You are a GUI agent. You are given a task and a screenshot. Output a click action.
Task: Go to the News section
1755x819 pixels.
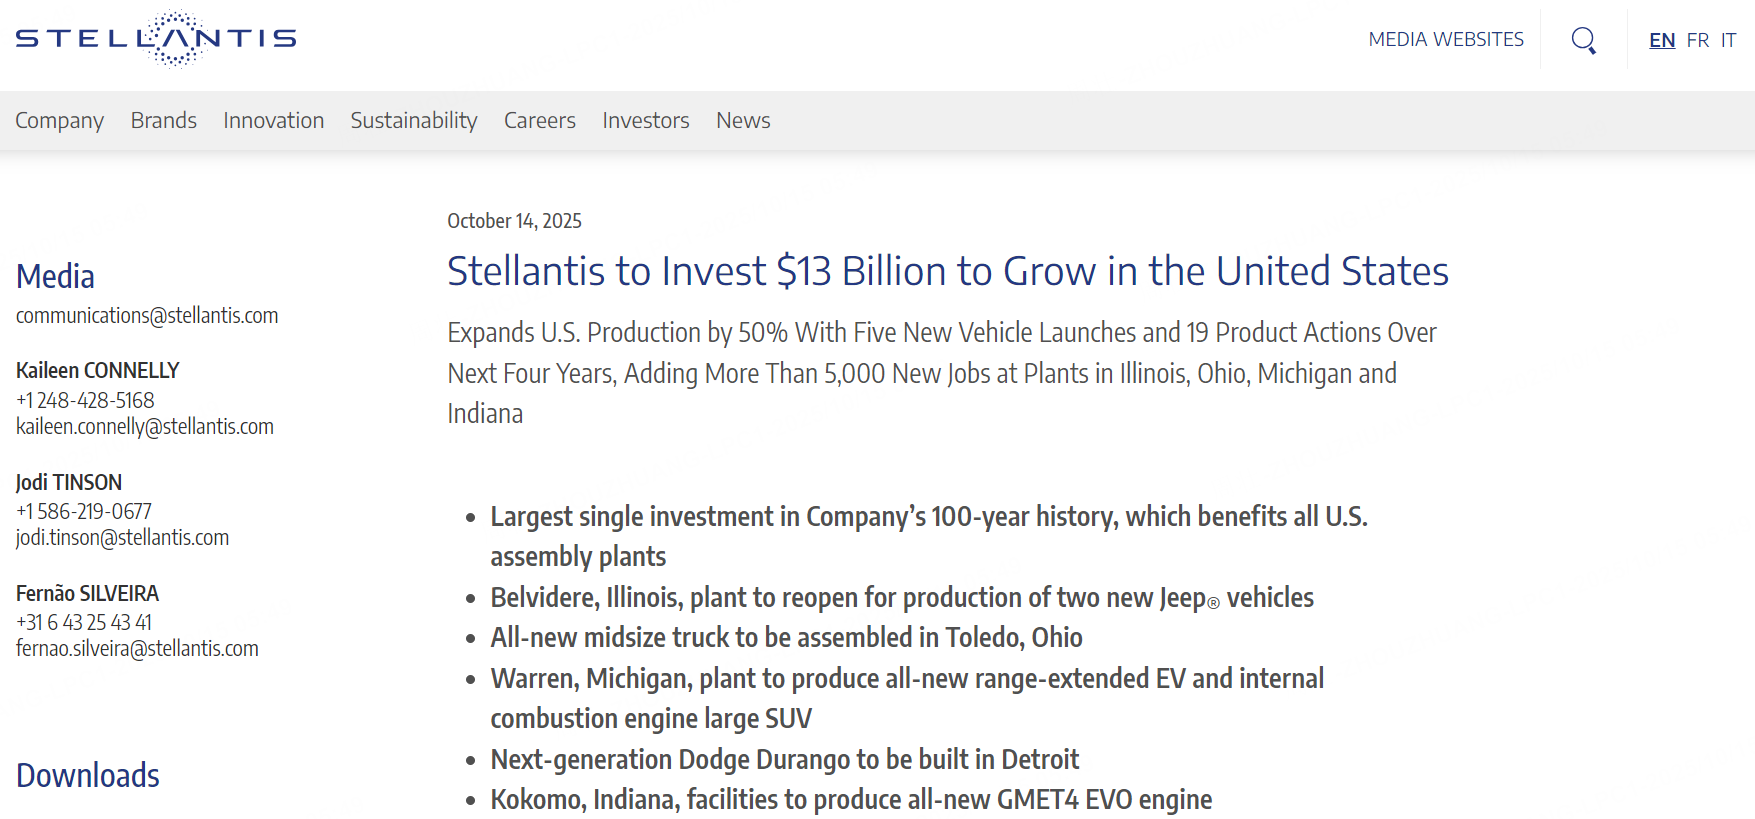pyautogui.click(x=742, y=121)
